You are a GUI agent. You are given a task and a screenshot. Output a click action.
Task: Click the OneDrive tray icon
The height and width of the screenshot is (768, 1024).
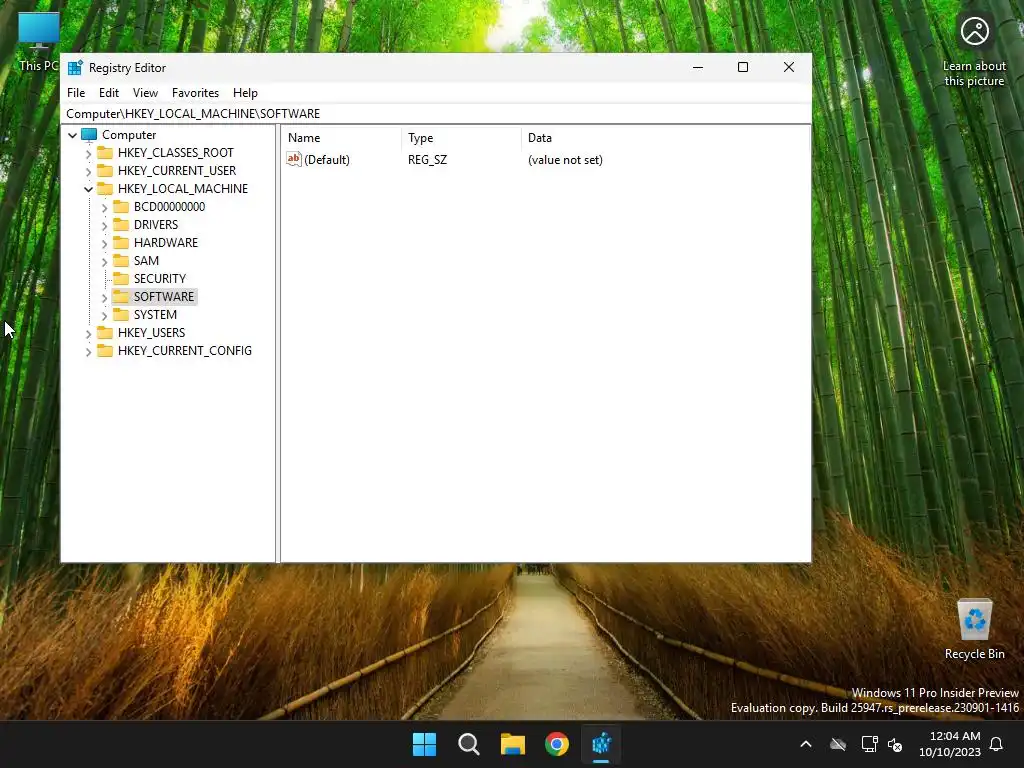(x=838, y=744)
